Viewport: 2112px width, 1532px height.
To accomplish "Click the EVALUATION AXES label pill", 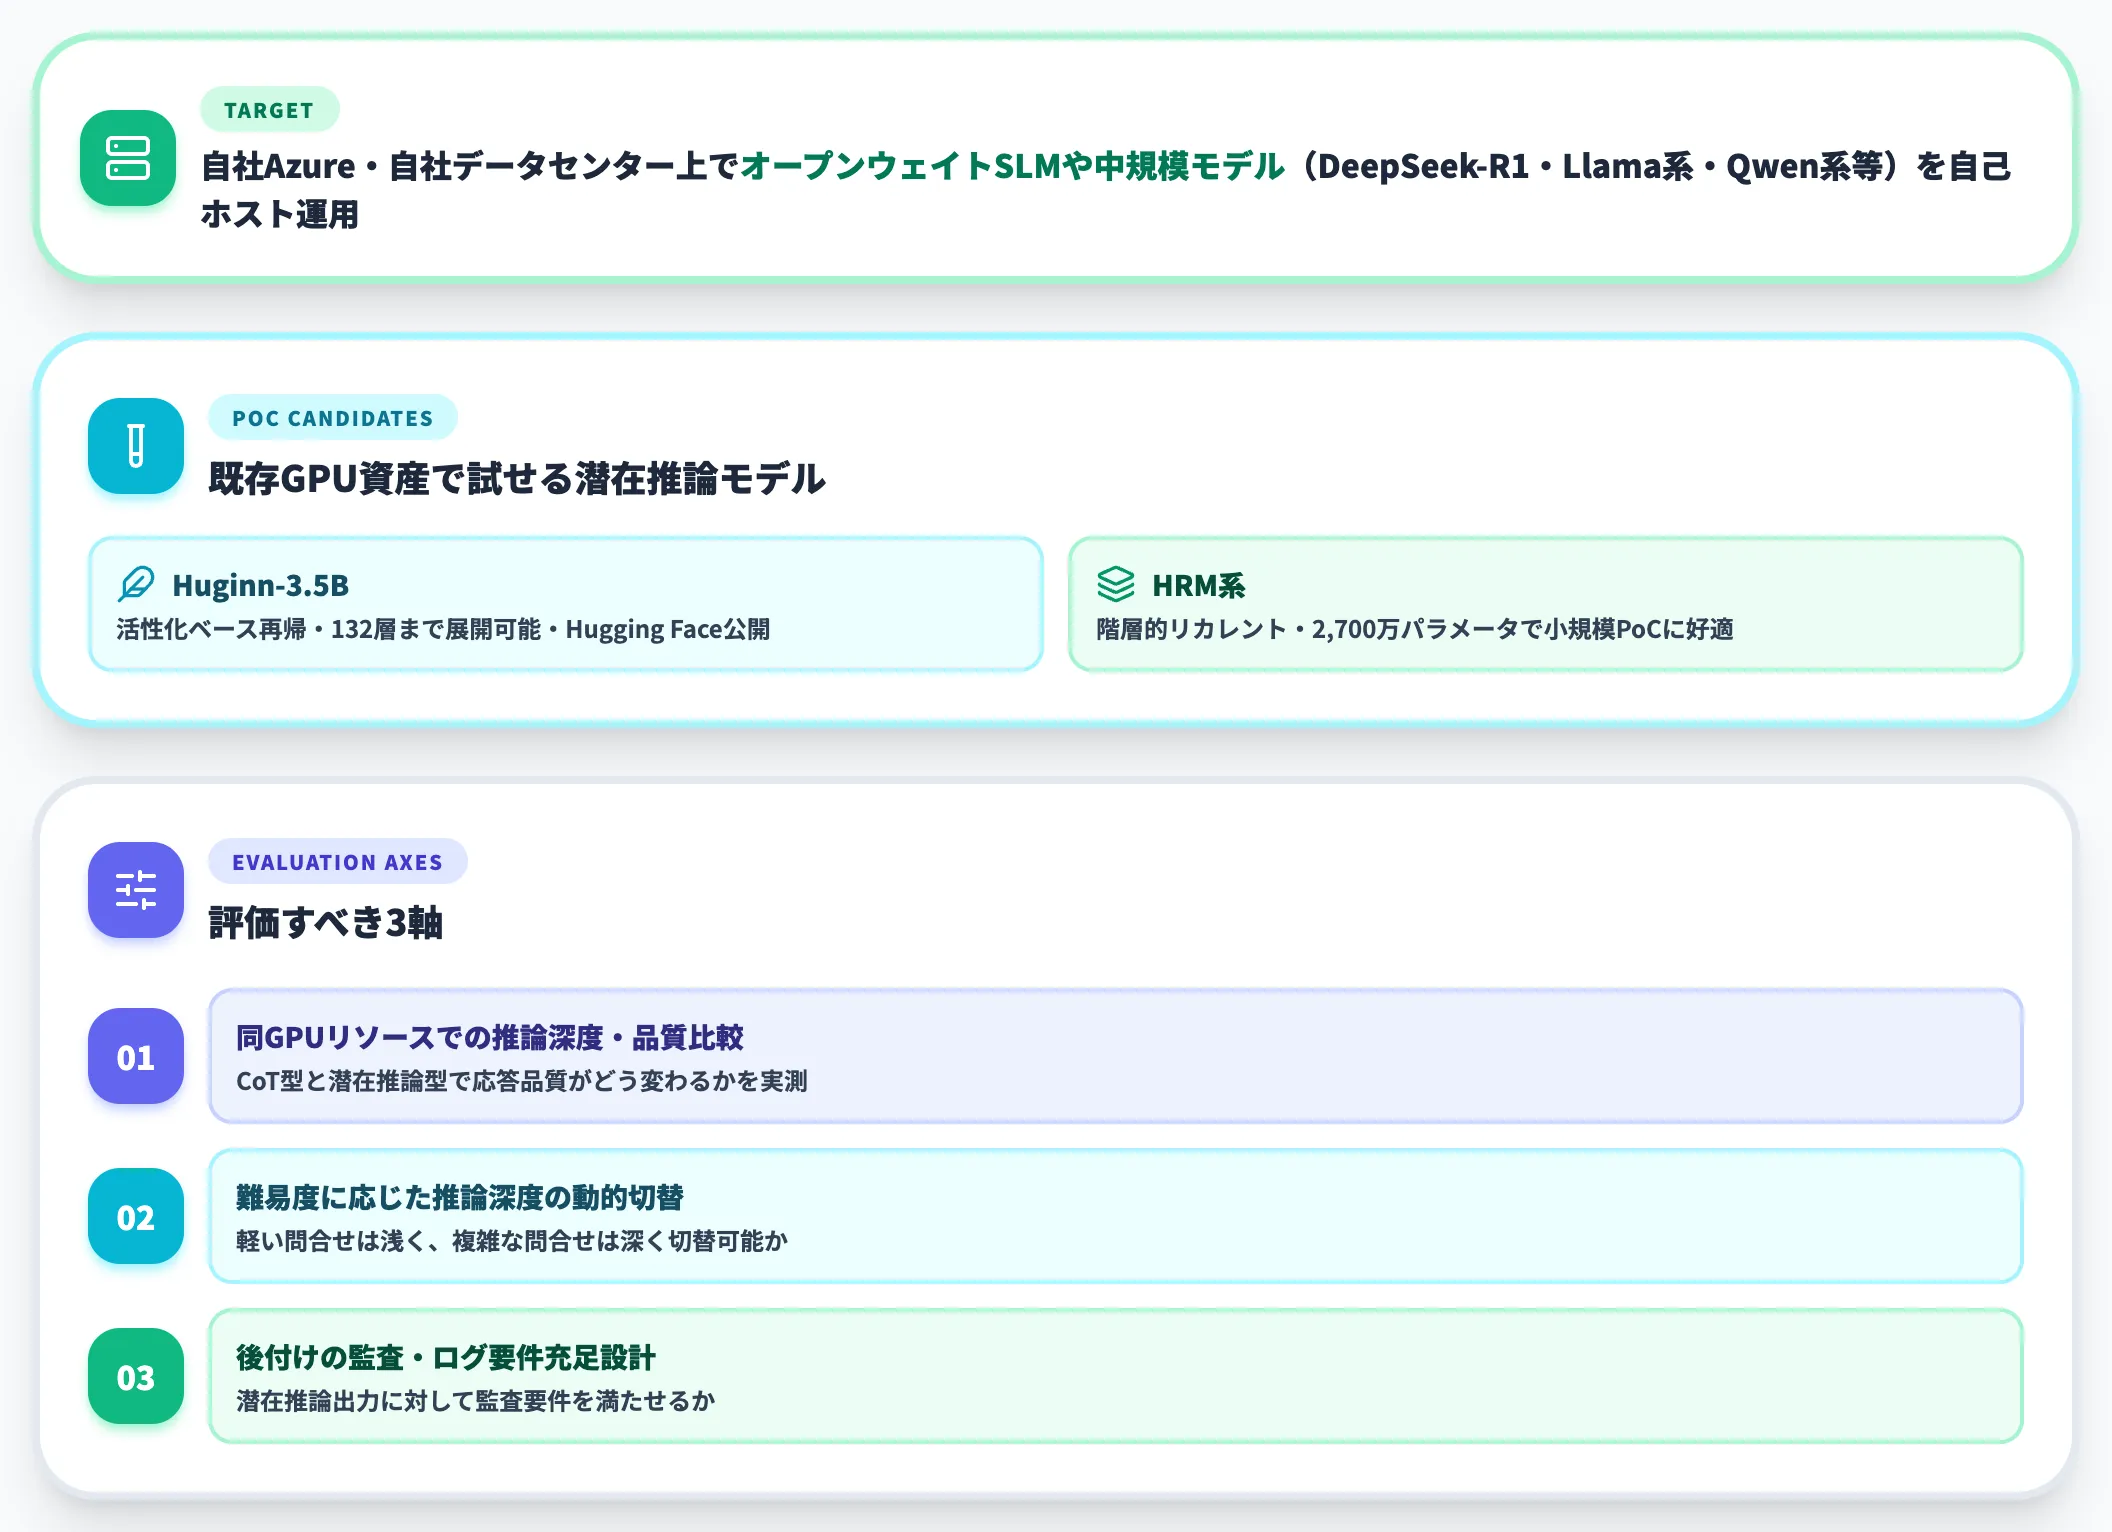I will click(337, 862).
